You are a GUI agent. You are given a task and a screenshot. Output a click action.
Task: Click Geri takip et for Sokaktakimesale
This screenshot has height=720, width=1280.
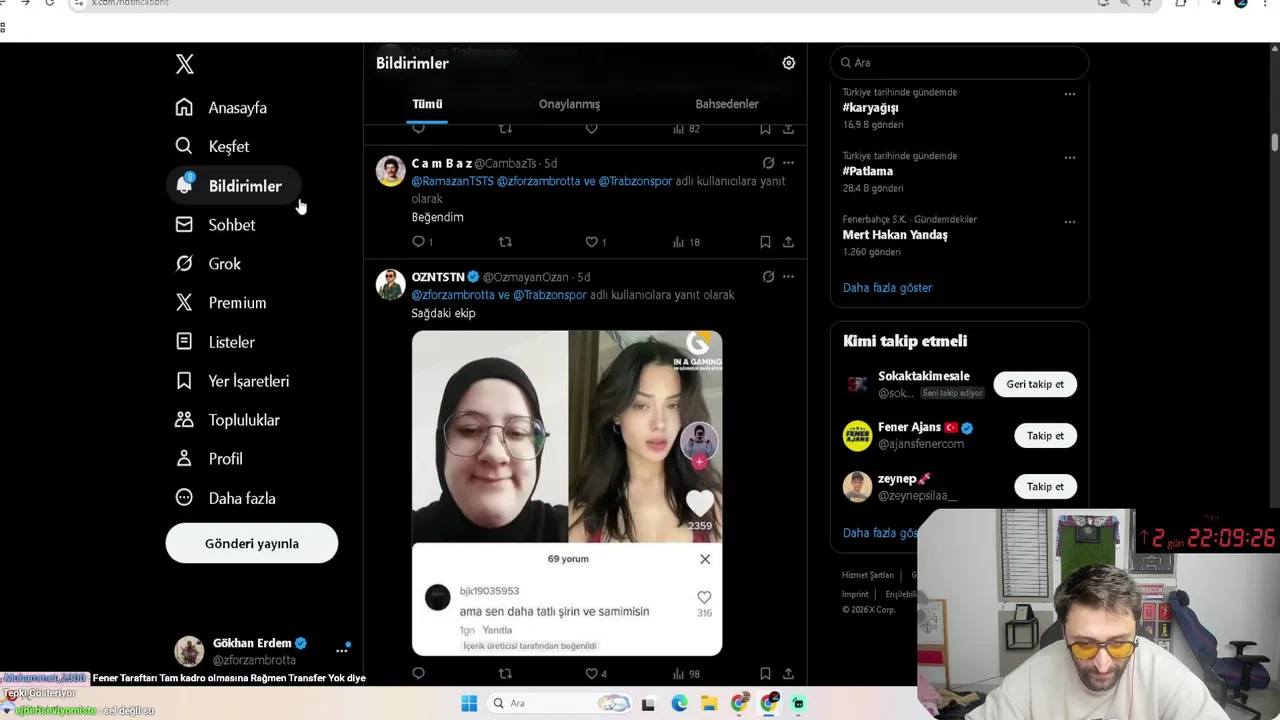tap(1035, 384)
